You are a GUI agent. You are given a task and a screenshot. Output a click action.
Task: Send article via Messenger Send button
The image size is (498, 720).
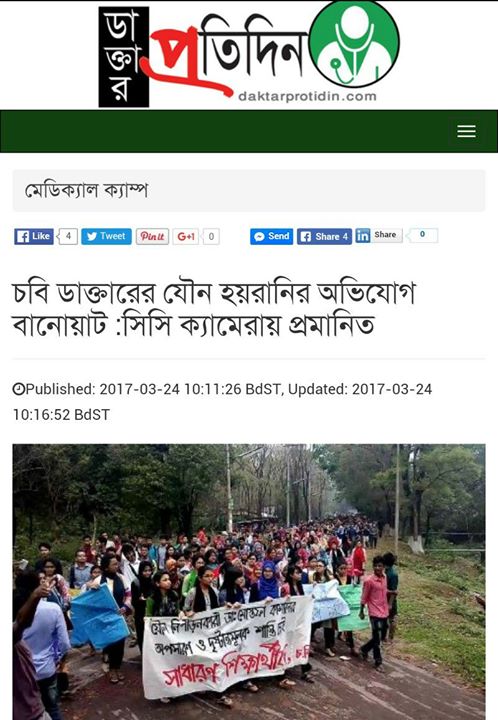(272, 236)
